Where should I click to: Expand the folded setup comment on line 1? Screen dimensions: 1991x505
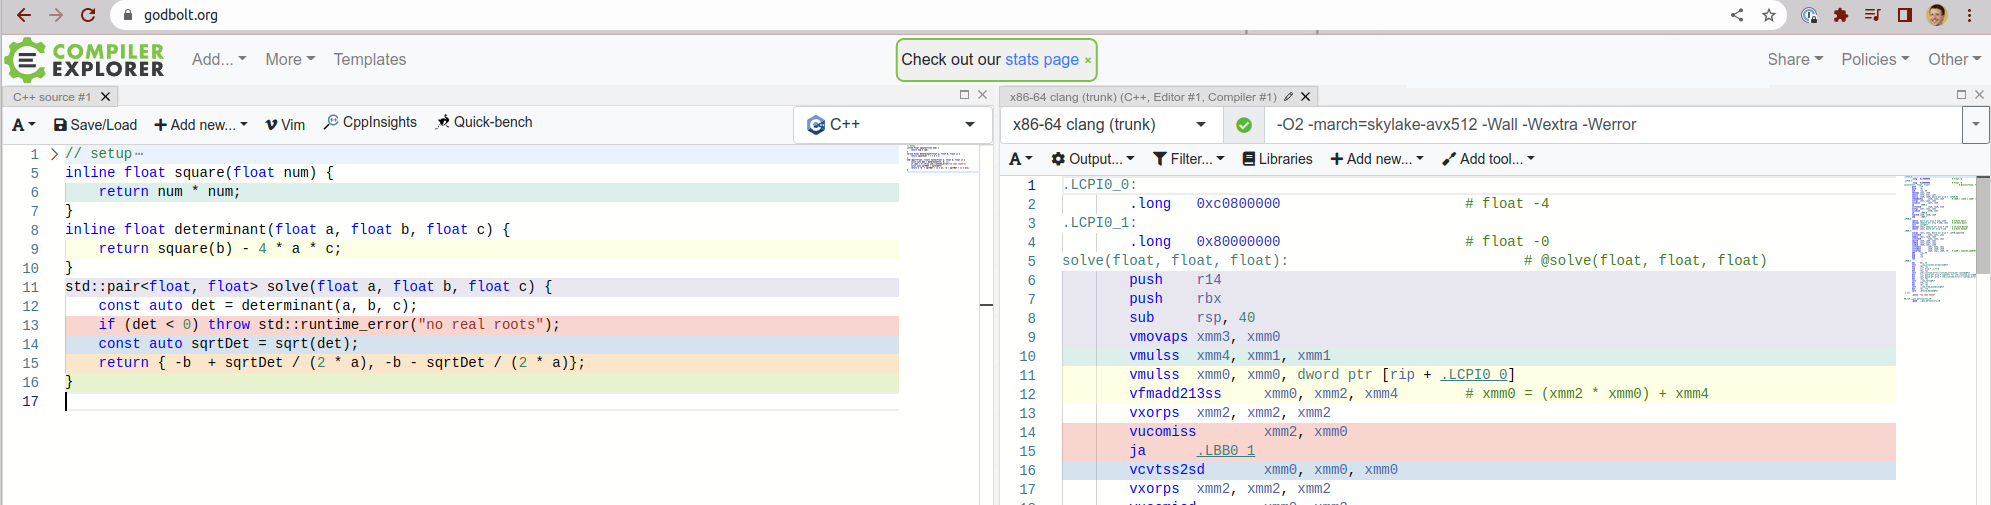54,154
